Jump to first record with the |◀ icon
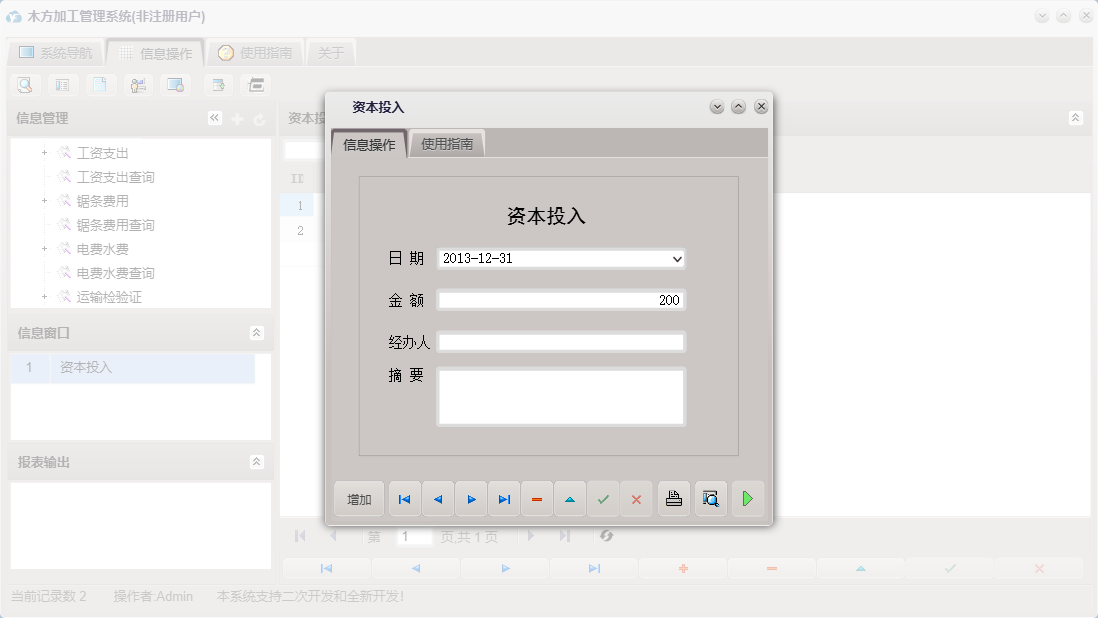 point(404,498)
